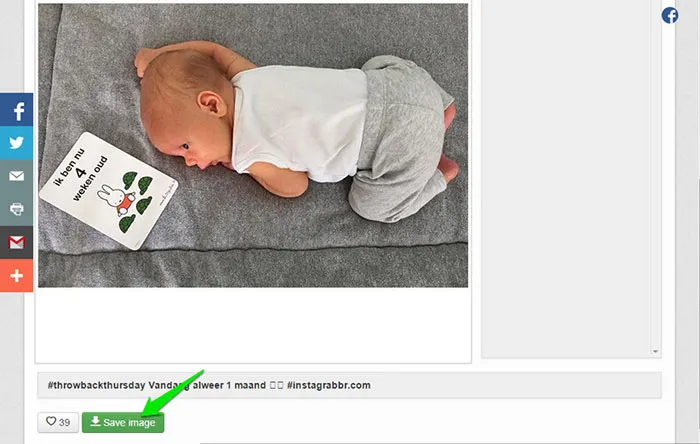
Task: Click the download arrow on Save image
Action: coord(95,421)
